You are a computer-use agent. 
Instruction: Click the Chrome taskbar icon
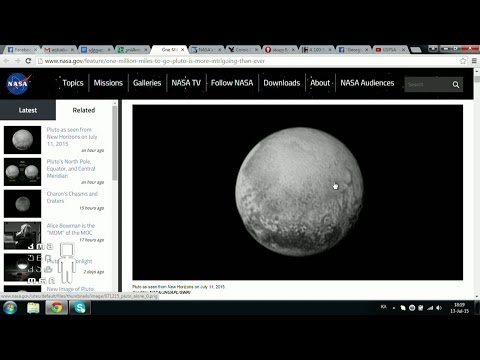pyautogui.click(x=57, y=307)
